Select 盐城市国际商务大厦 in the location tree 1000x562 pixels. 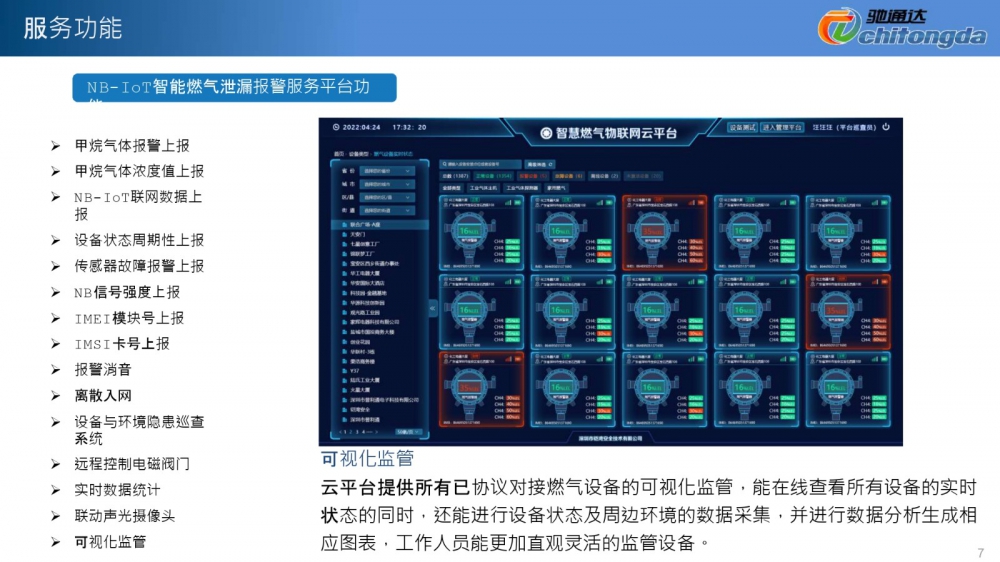[x=372, y=332]
